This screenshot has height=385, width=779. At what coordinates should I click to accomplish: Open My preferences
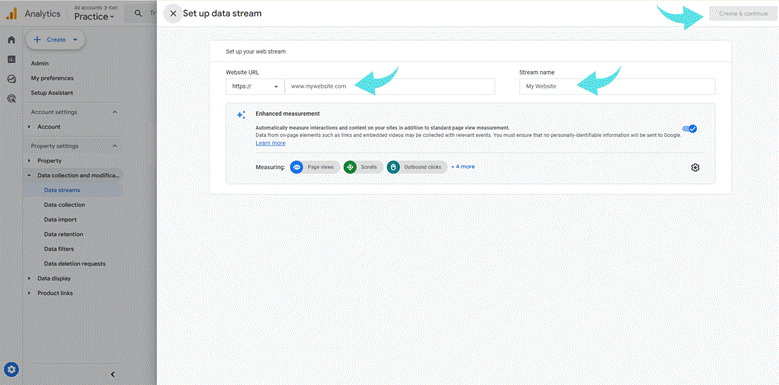point(52,78)
